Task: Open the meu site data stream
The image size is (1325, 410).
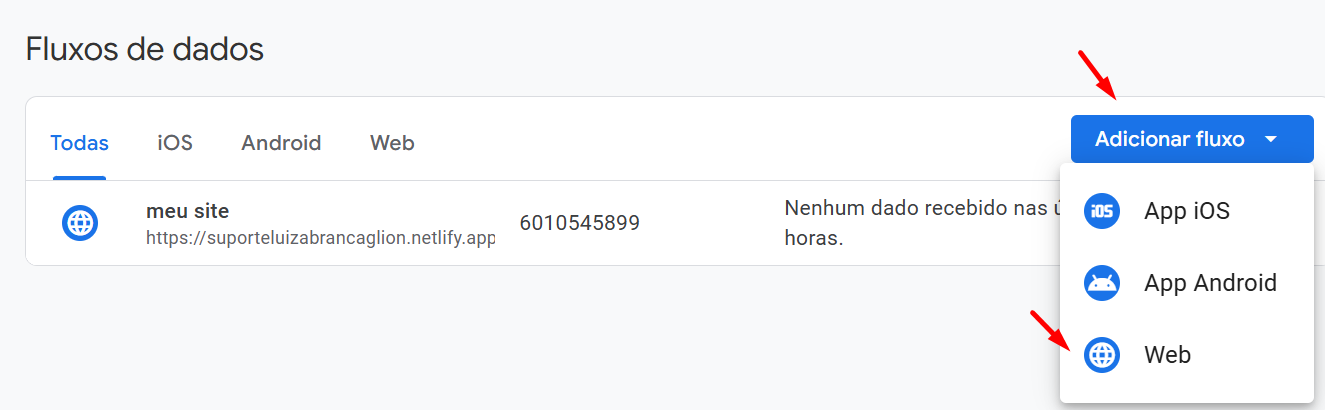Action: 188,211
